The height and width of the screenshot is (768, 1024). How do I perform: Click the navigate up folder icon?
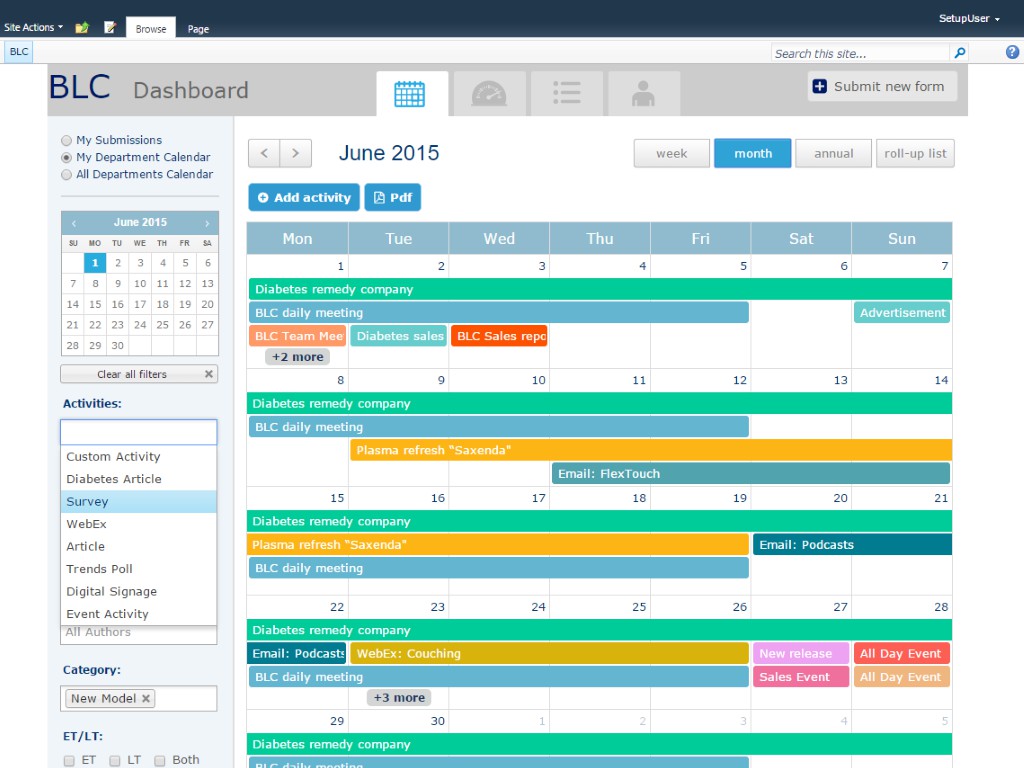pyautogui.click(x=82, y=27)
